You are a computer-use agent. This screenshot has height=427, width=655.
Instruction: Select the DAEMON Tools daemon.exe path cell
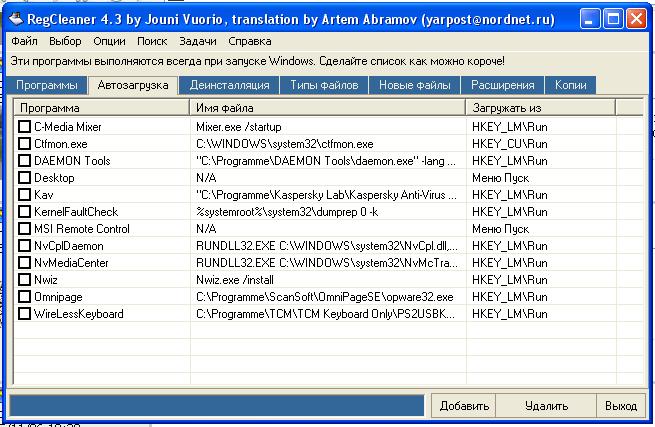(326, 161)
